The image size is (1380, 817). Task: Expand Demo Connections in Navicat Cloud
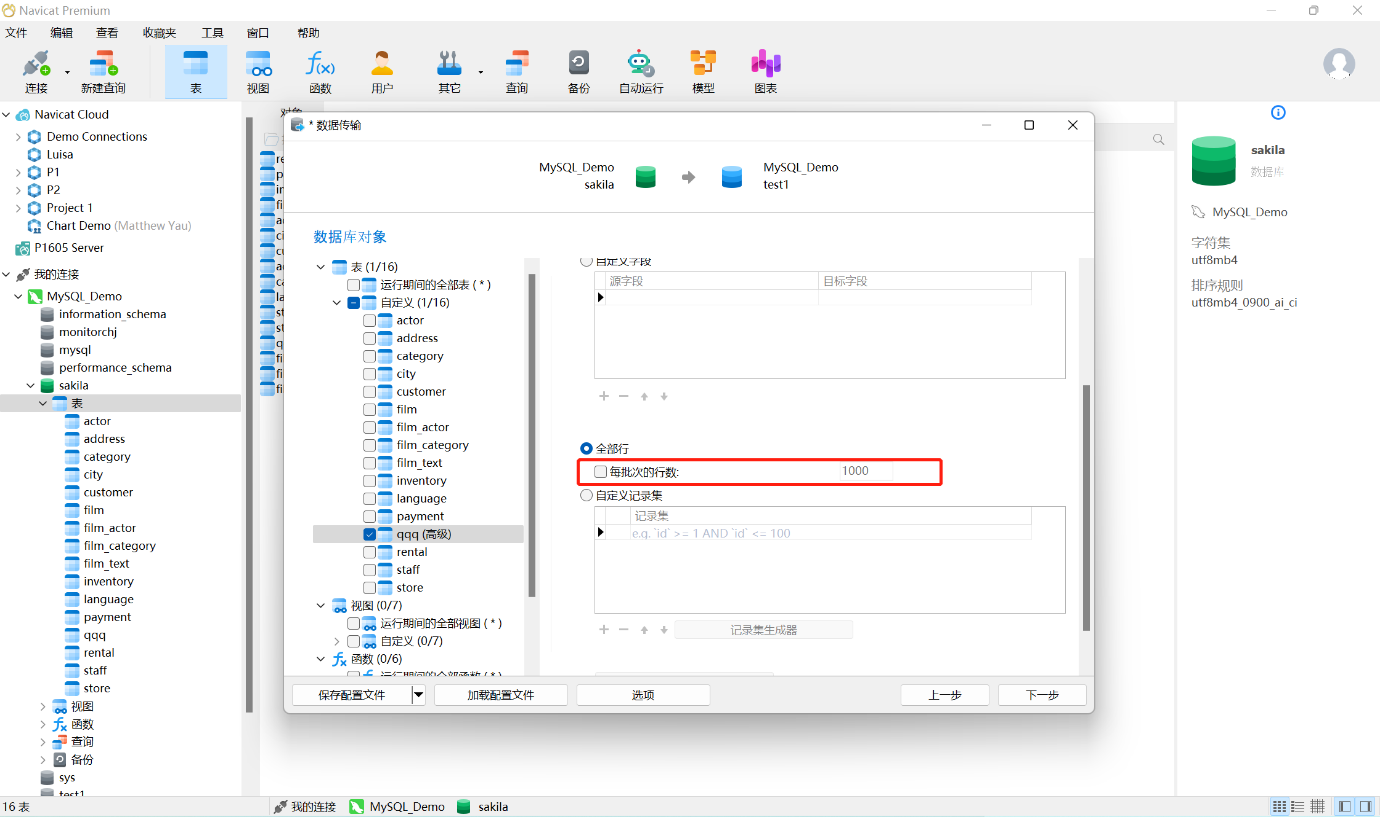19,137
